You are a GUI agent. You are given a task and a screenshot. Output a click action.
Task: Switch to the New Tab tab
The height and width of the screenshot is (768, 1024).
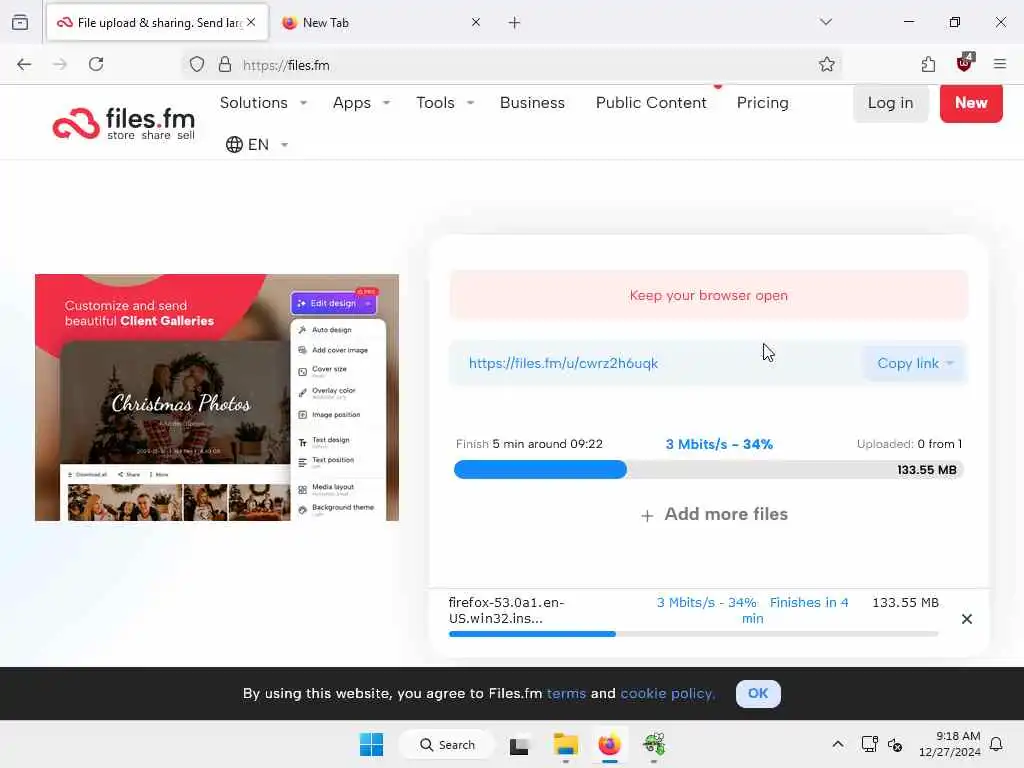pos(381,22)
